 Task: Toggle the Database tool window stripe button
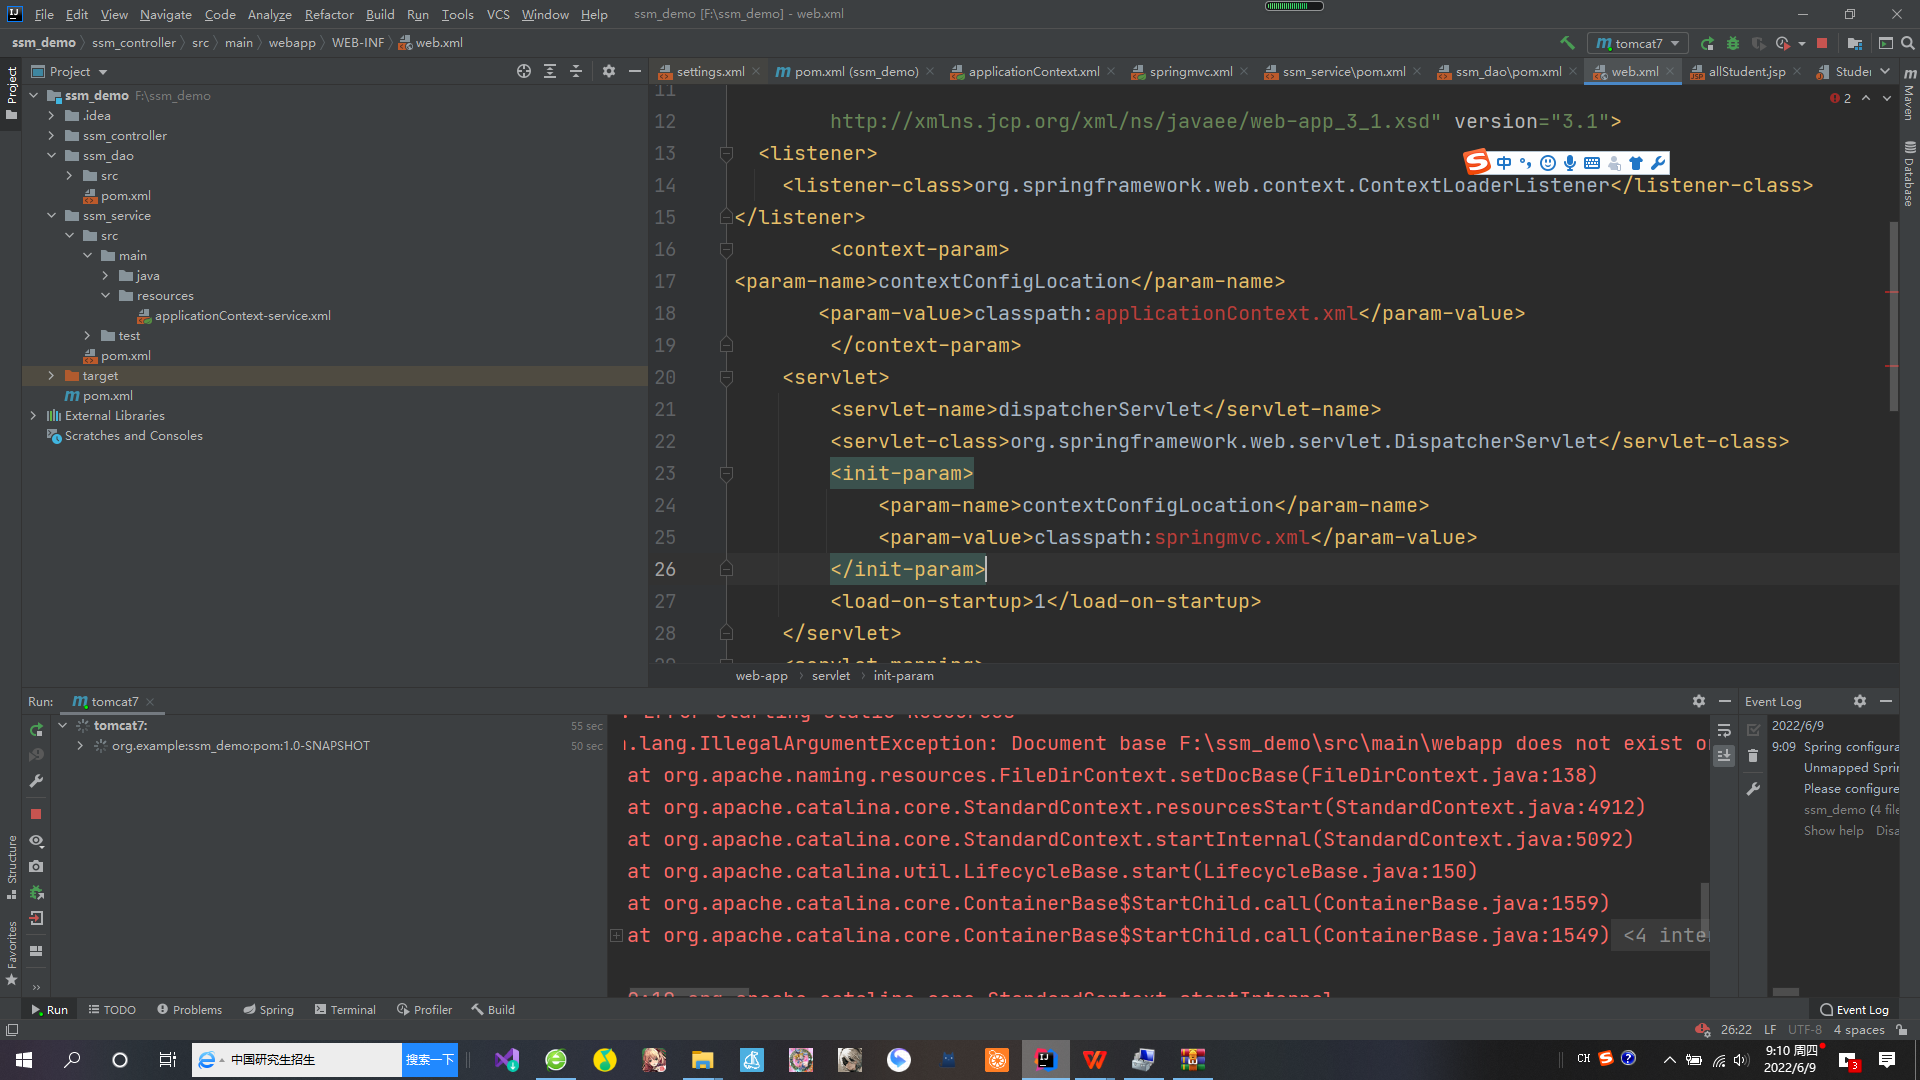click(1909, 174)
